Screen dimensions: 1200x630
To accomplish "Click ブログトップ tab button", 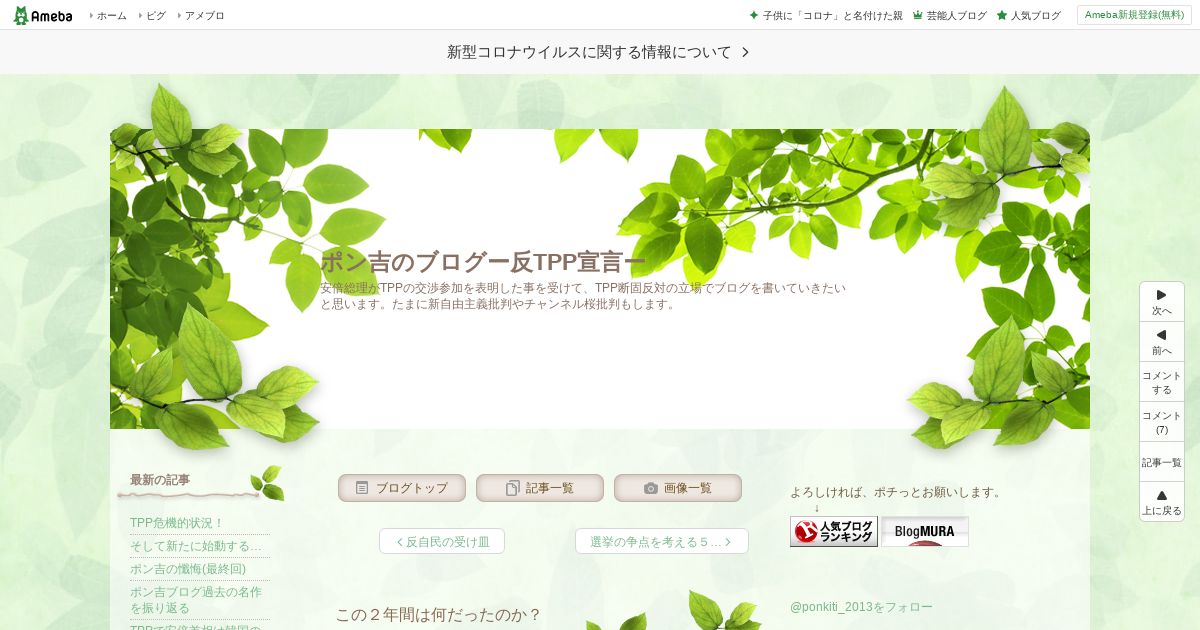I will click(402, 488).
